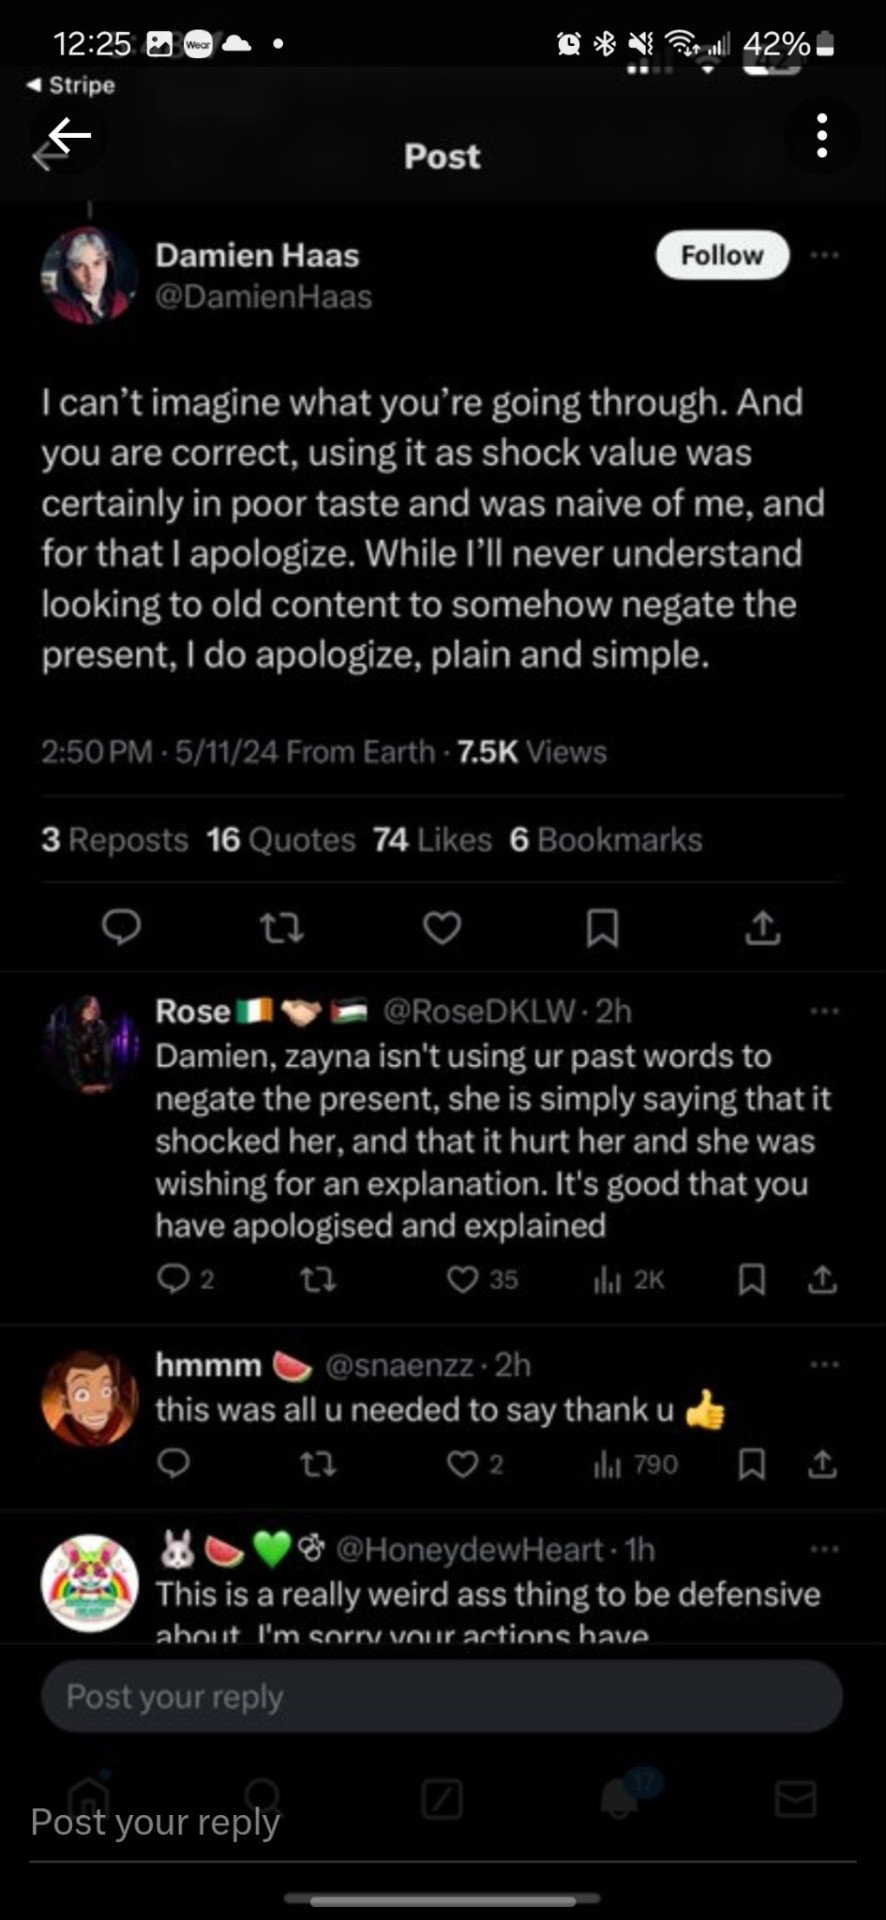This screenshot has height=1920, width=886.
Task: Reply to Damien's main post
Action: [122, 928]
